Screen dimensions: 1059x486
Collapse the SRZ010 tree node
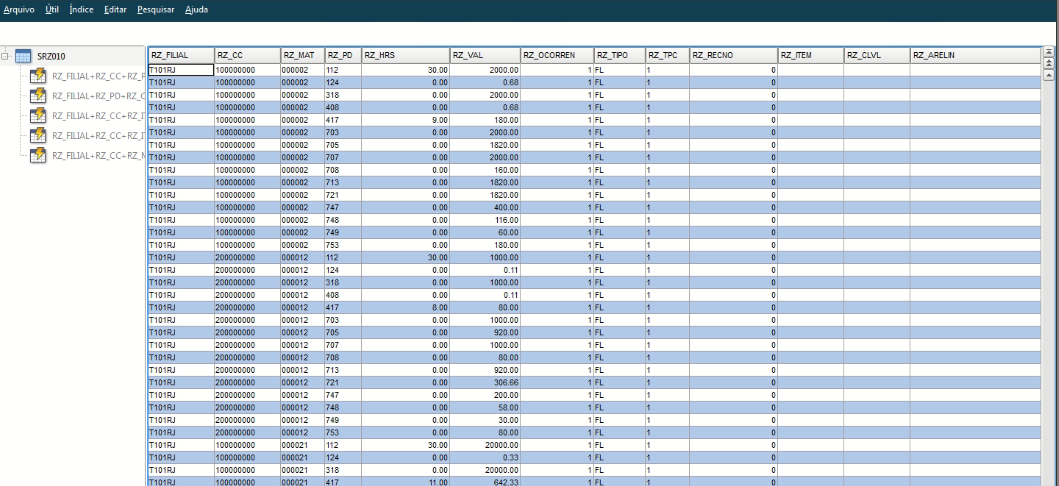(5, 56)
